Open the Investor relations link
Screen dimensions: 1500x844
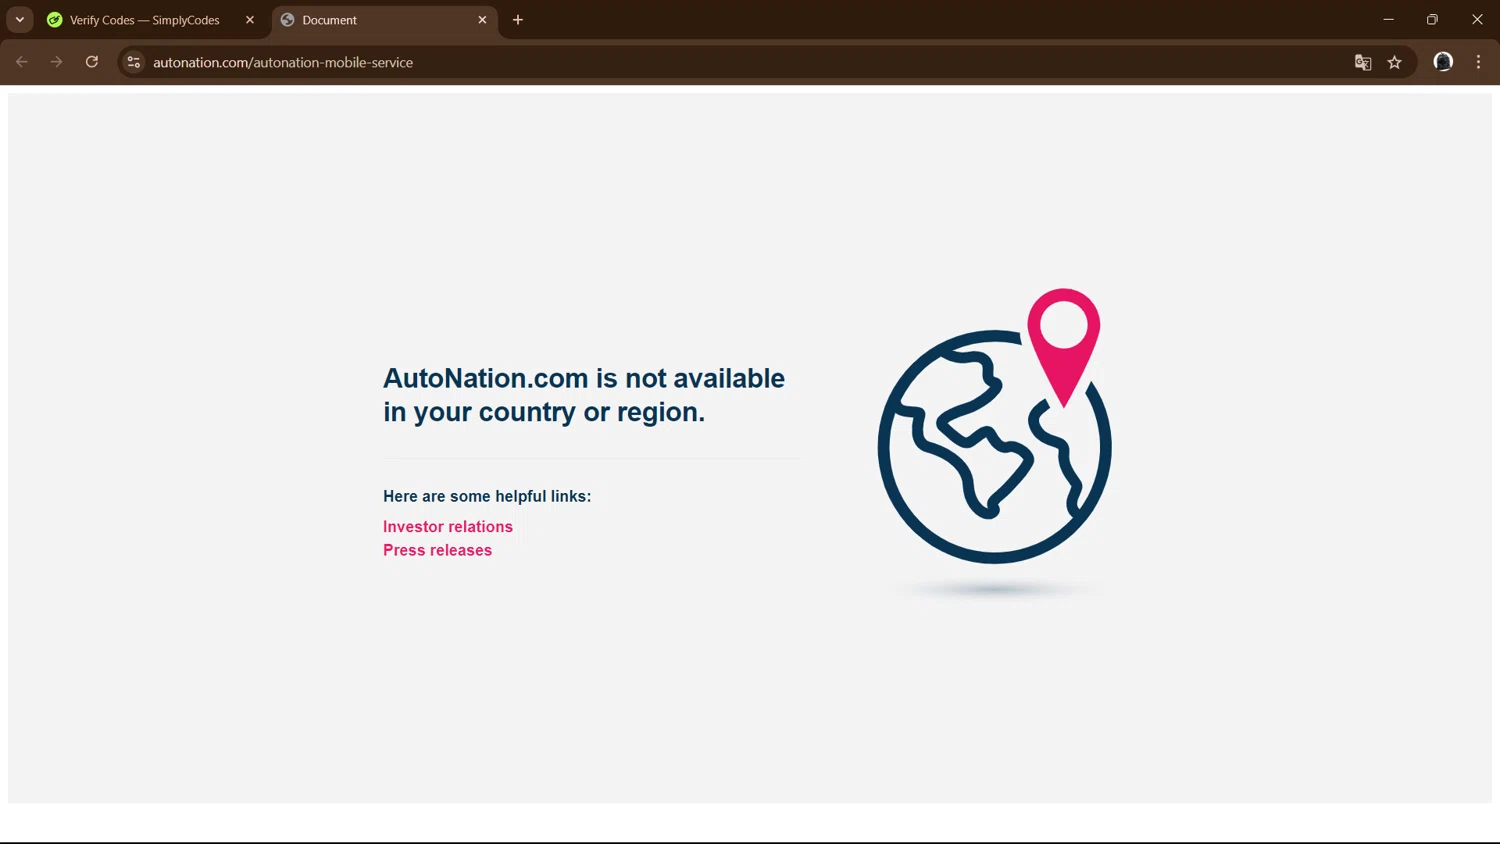point(448,527)
